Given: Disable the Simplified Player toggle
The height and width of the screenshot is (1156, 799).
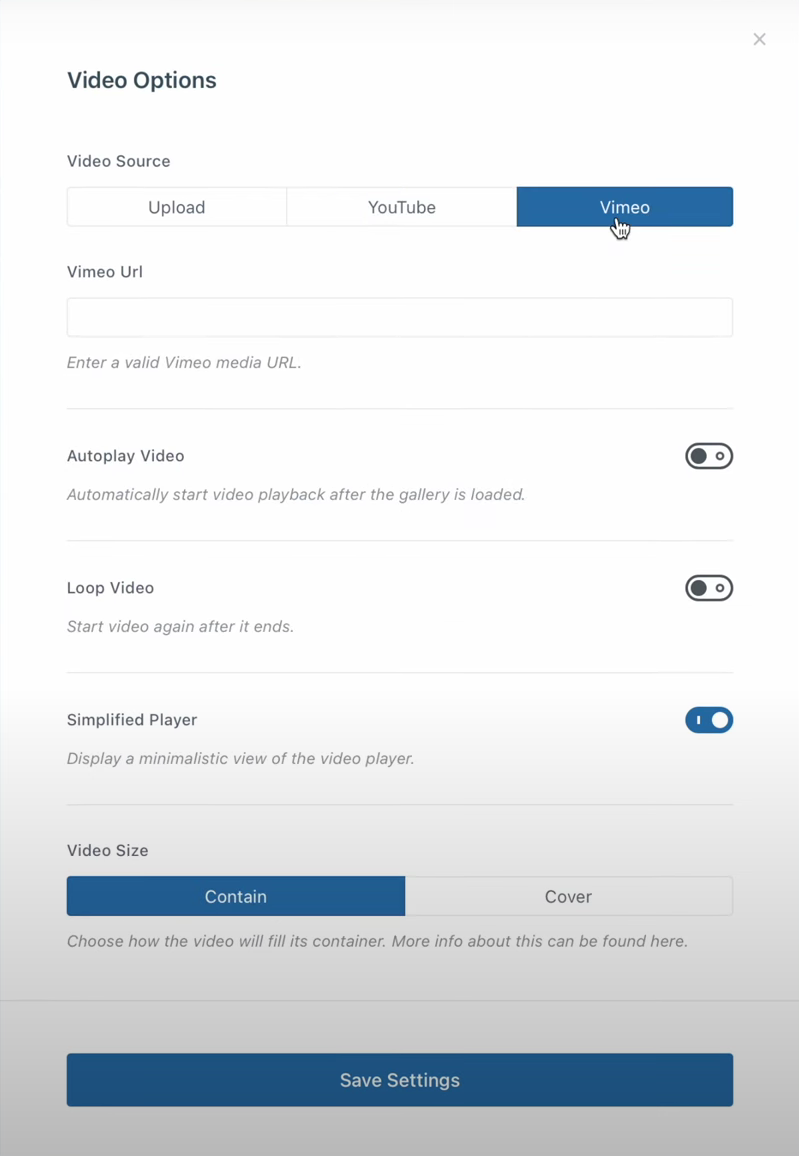Looking at the screenshot, I should [708, 720].
